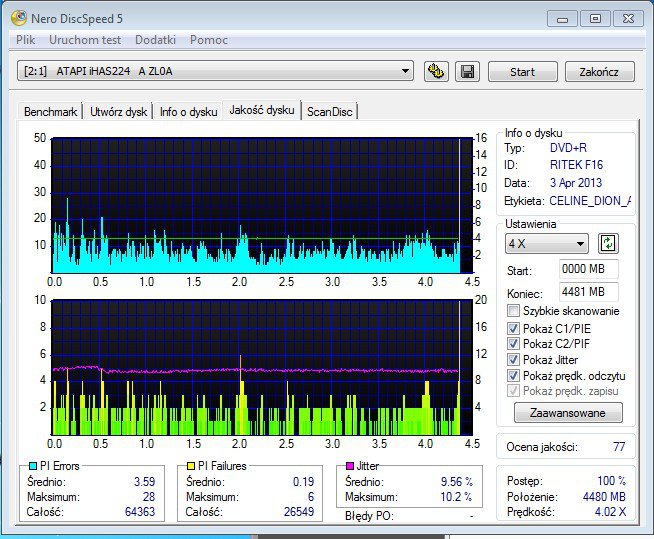This screenshot has width=654, height=539.
Task: Uncheck Pokaż Jitter option
Action: click(513, 360)
